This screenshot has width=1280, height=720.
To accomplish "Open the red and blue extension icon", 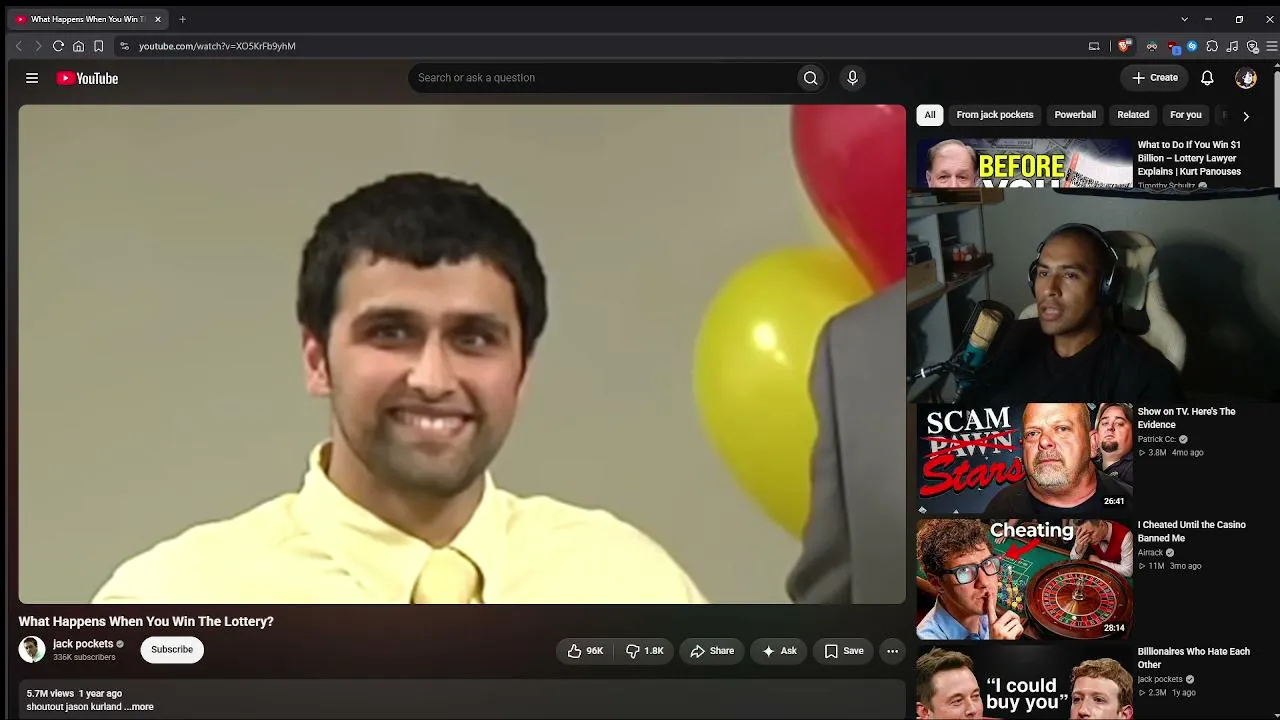I will [1173, 46].
